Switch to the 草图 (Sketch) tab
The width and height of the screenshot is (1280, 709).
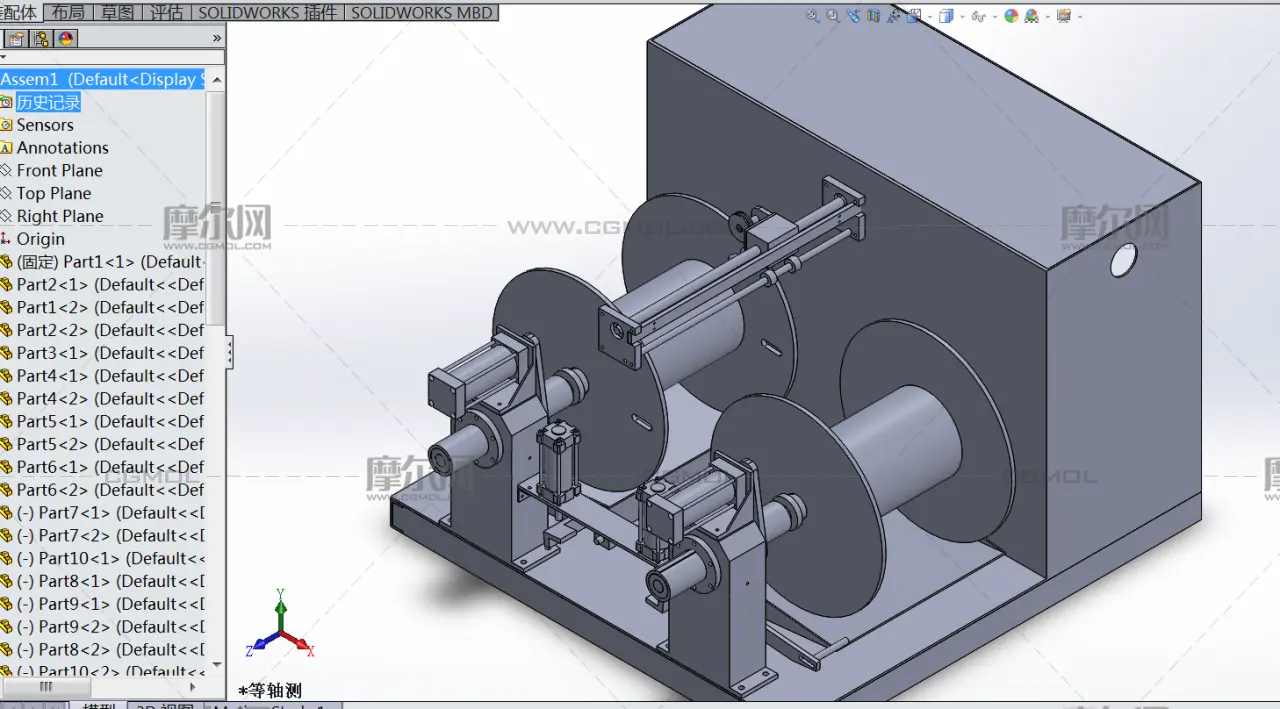[x=117, y=12]
